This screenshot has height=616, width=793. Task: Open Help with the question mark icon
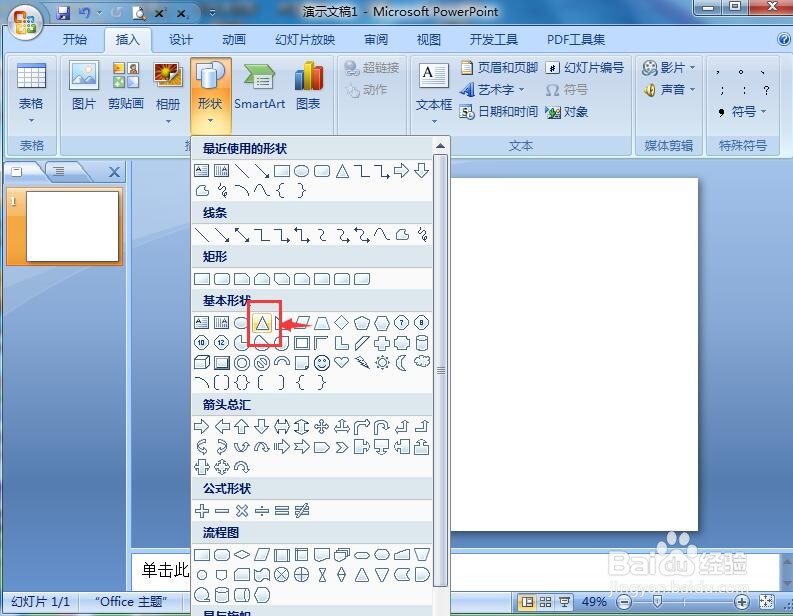point(783,39)
